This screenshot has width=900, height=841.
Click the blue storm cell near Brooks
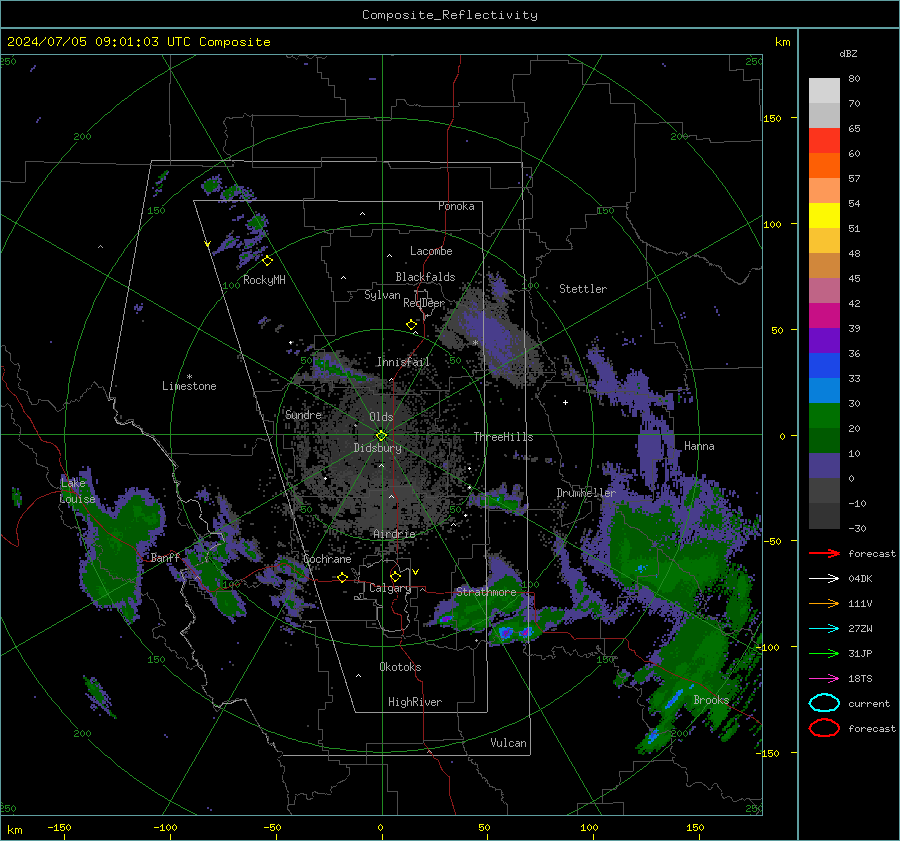[x=673, y=700]
